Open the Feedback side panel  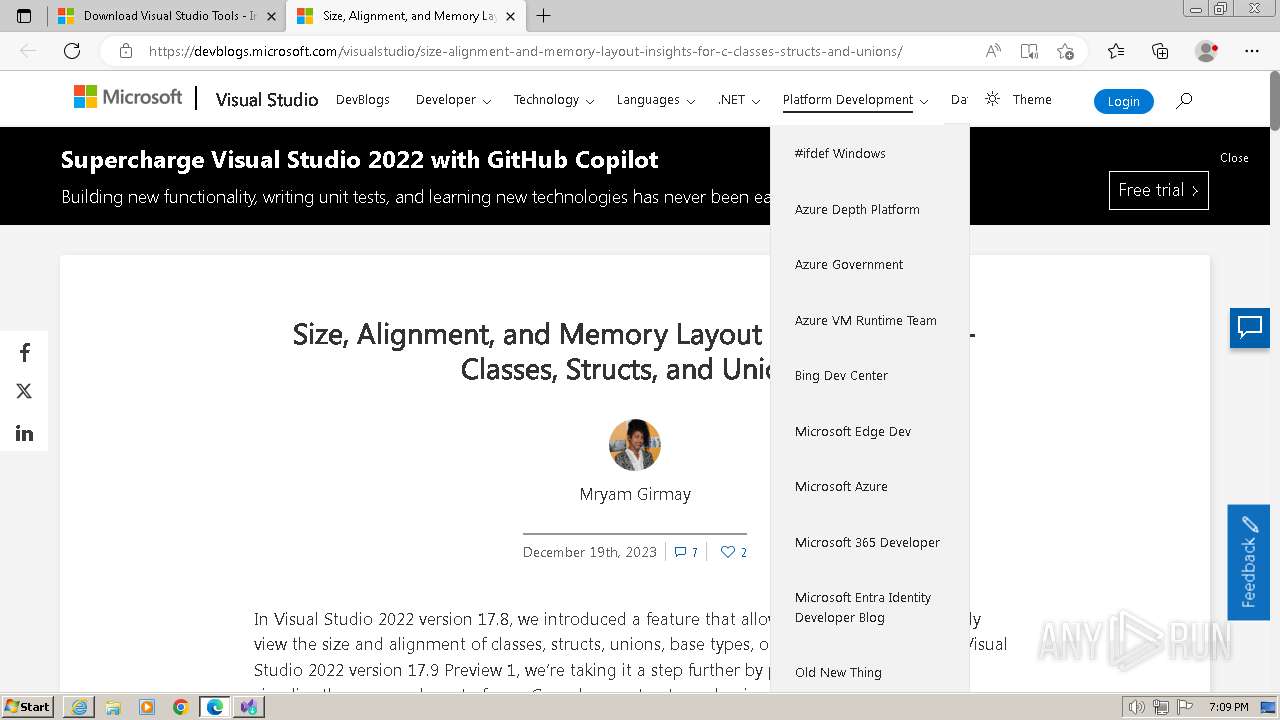[x=1249, y=562]
